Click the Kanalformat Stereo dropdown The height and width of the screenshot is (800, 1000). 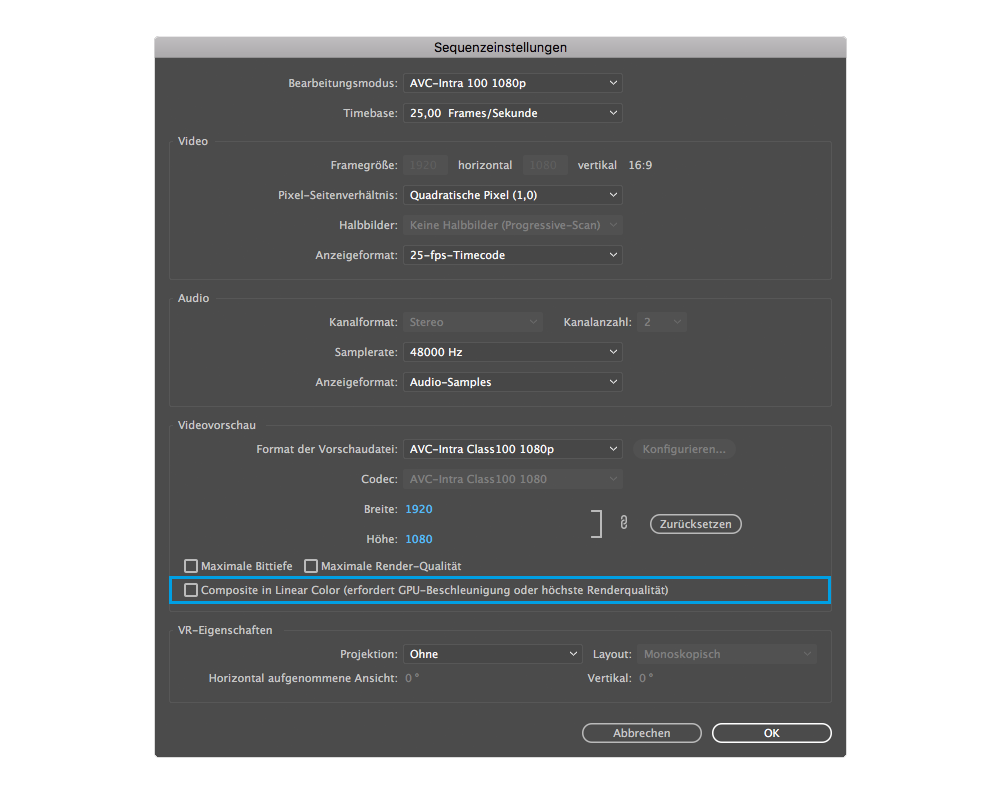(x=472, y=322)
